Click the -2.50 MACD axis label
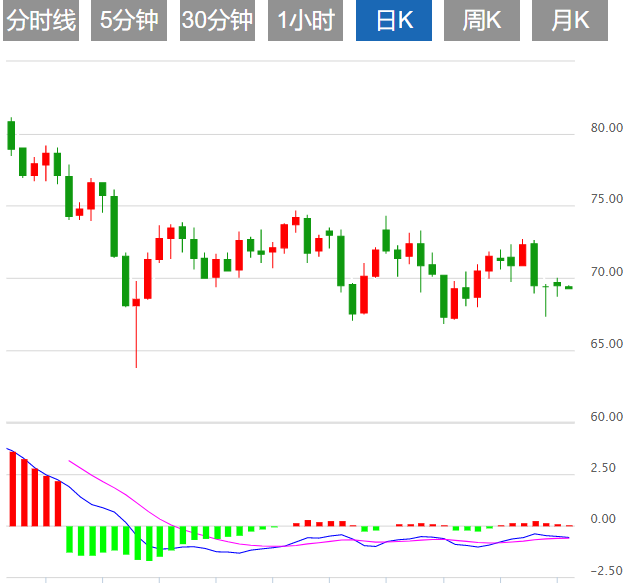The width and height of the screenshot is (630, 583). point(602,571)
